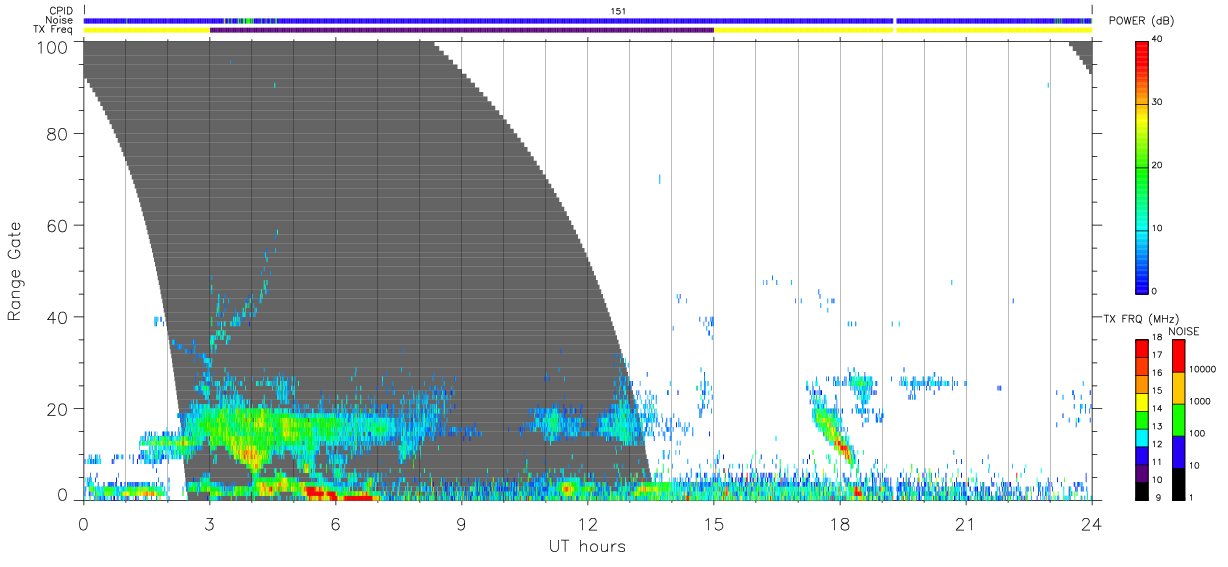Click the CPID value "151"

point(618,11)
